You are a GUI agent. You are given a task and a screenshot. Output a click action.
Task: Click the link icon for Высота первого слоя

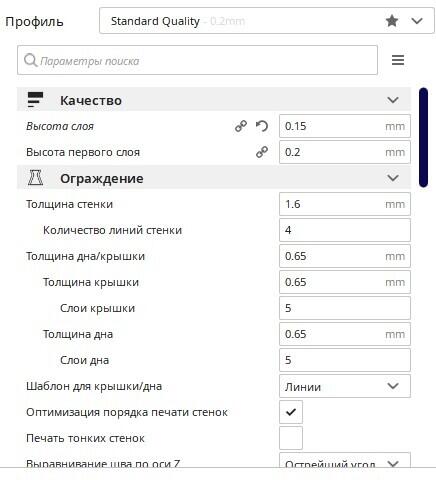(262, 152)
